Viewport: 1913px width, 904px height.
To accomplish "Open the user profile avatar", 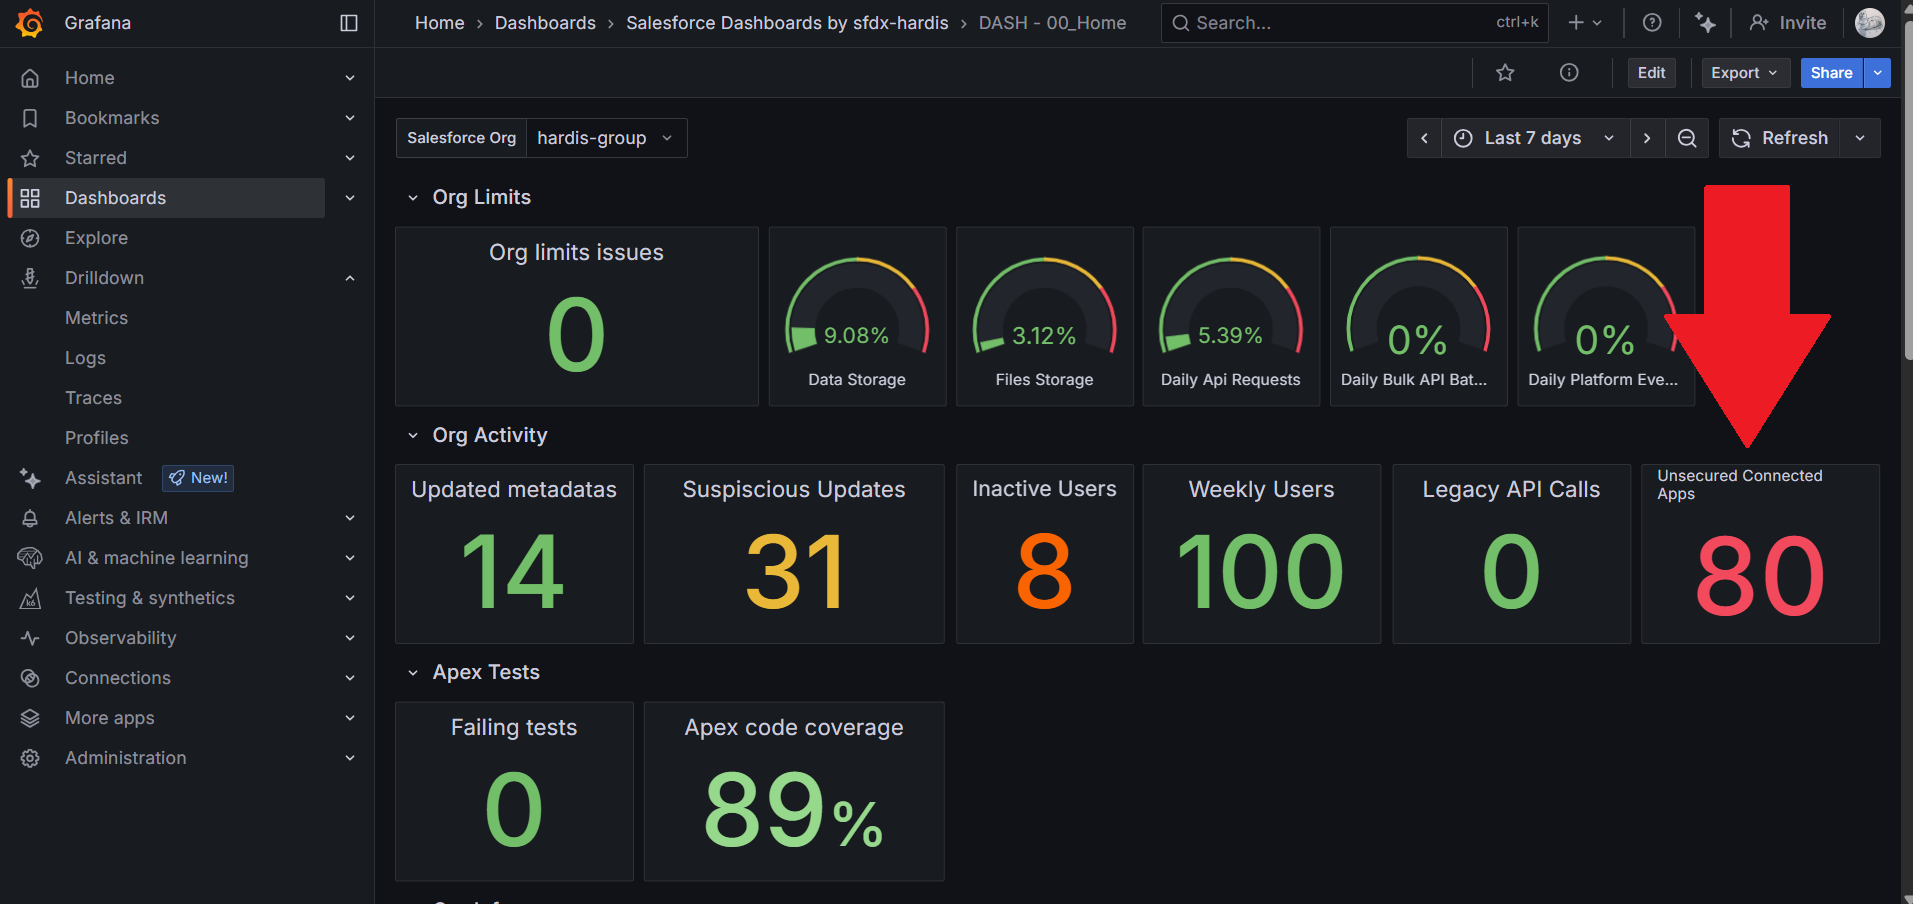I will (x=1869, y=22).
